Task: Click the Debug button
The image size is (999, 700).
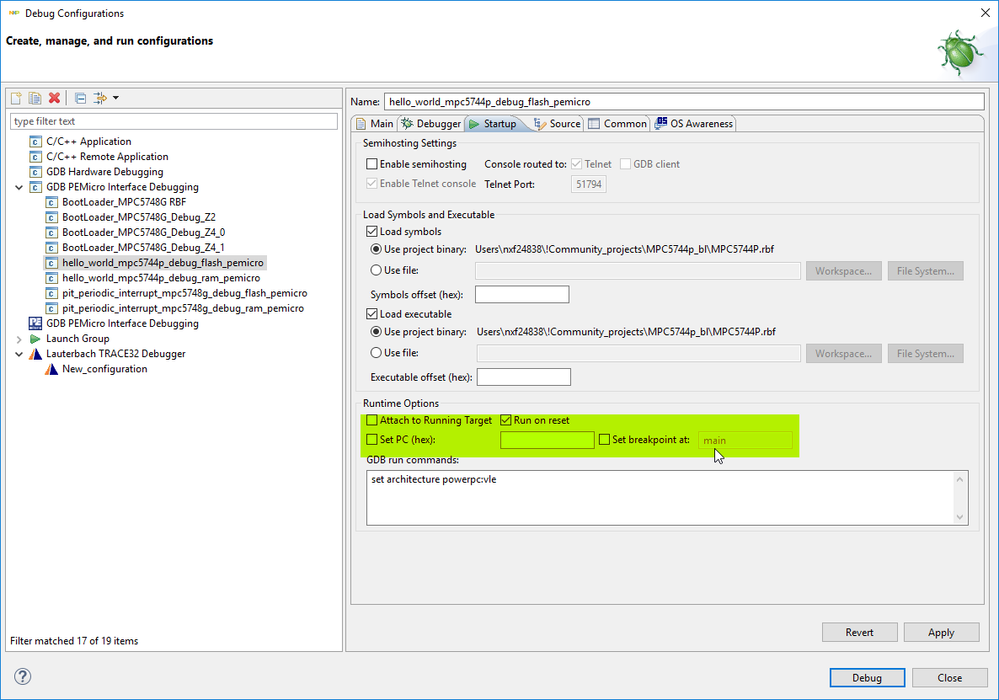Action: pyautogui.click(x=867, y=678)
